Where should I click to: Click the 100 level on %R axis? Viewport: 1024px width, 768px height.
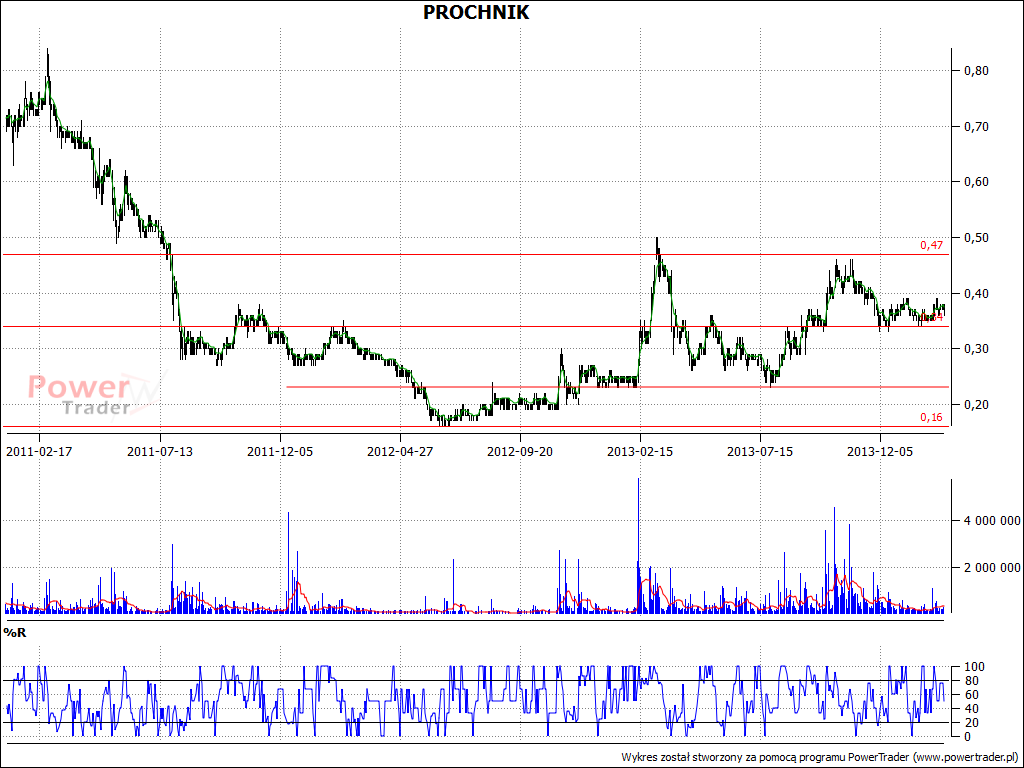click(x=974, y=667)
